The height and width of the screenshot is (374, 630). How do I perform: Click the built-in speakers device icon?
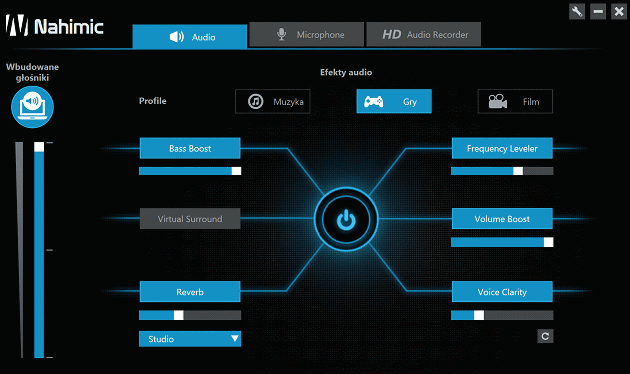32,107
